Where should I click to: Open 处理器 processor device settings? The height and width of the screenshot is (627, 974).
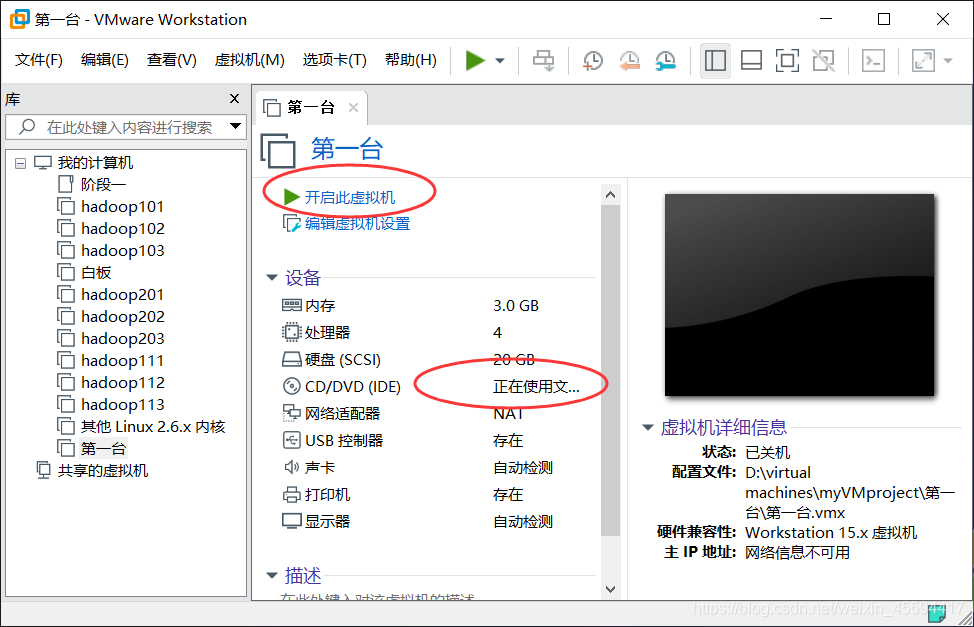[x=316, y=332]
